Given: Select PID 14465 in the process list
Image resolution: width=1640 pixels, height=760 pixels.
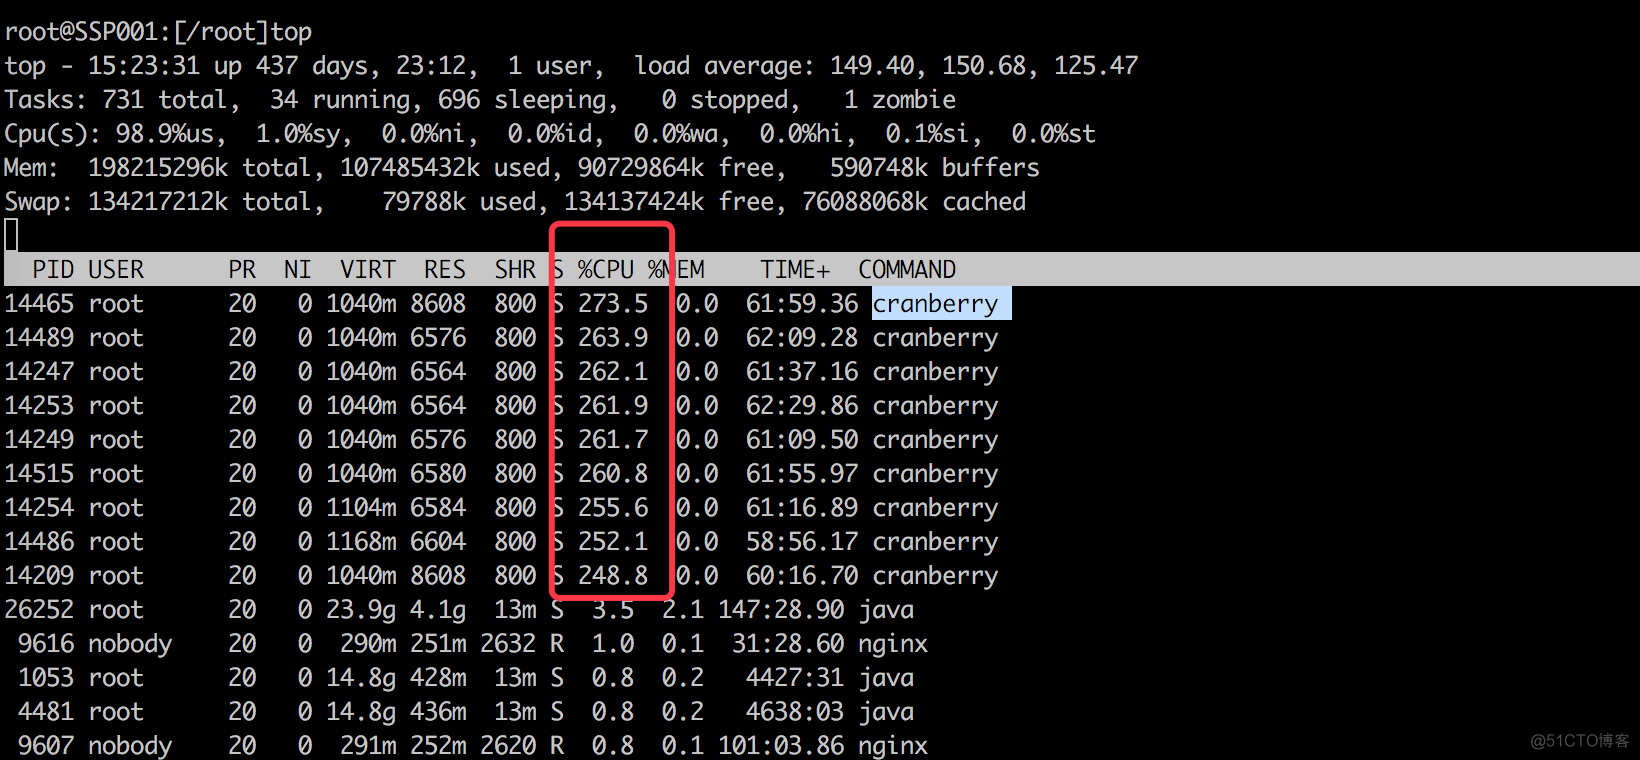Looking at the screenshot, I should [x=39, y=304].
